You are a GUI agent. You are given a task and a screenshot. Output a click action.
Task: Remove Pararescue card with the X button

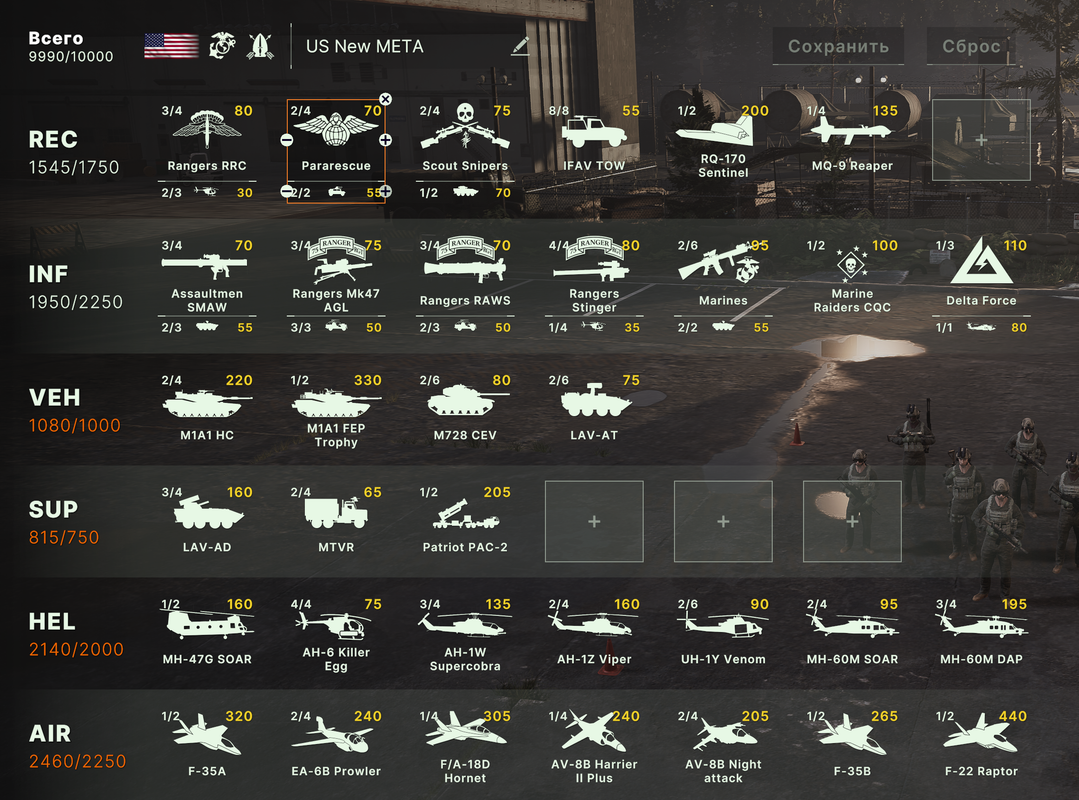pos(385,99)
